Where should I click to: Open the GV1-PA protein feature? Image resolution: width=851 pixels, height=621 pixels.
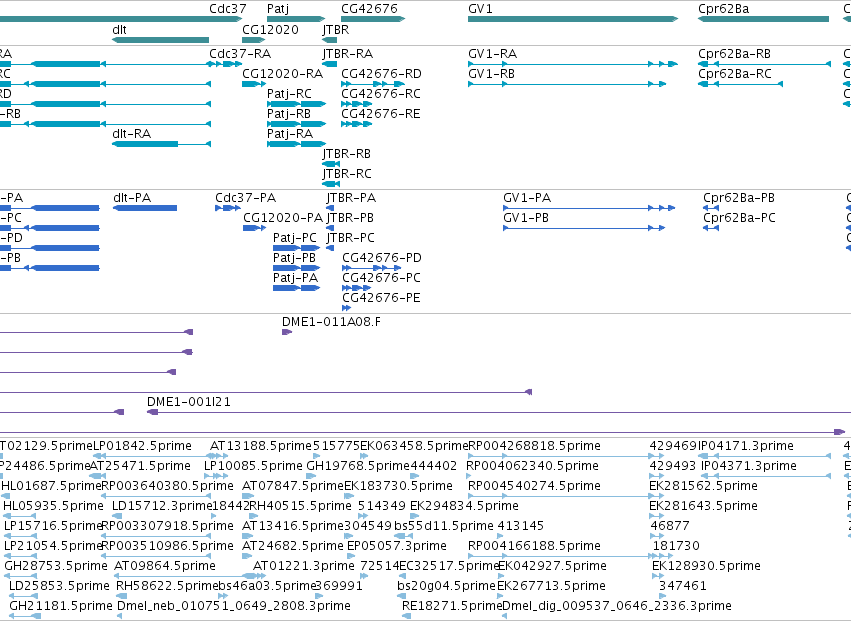589,208
